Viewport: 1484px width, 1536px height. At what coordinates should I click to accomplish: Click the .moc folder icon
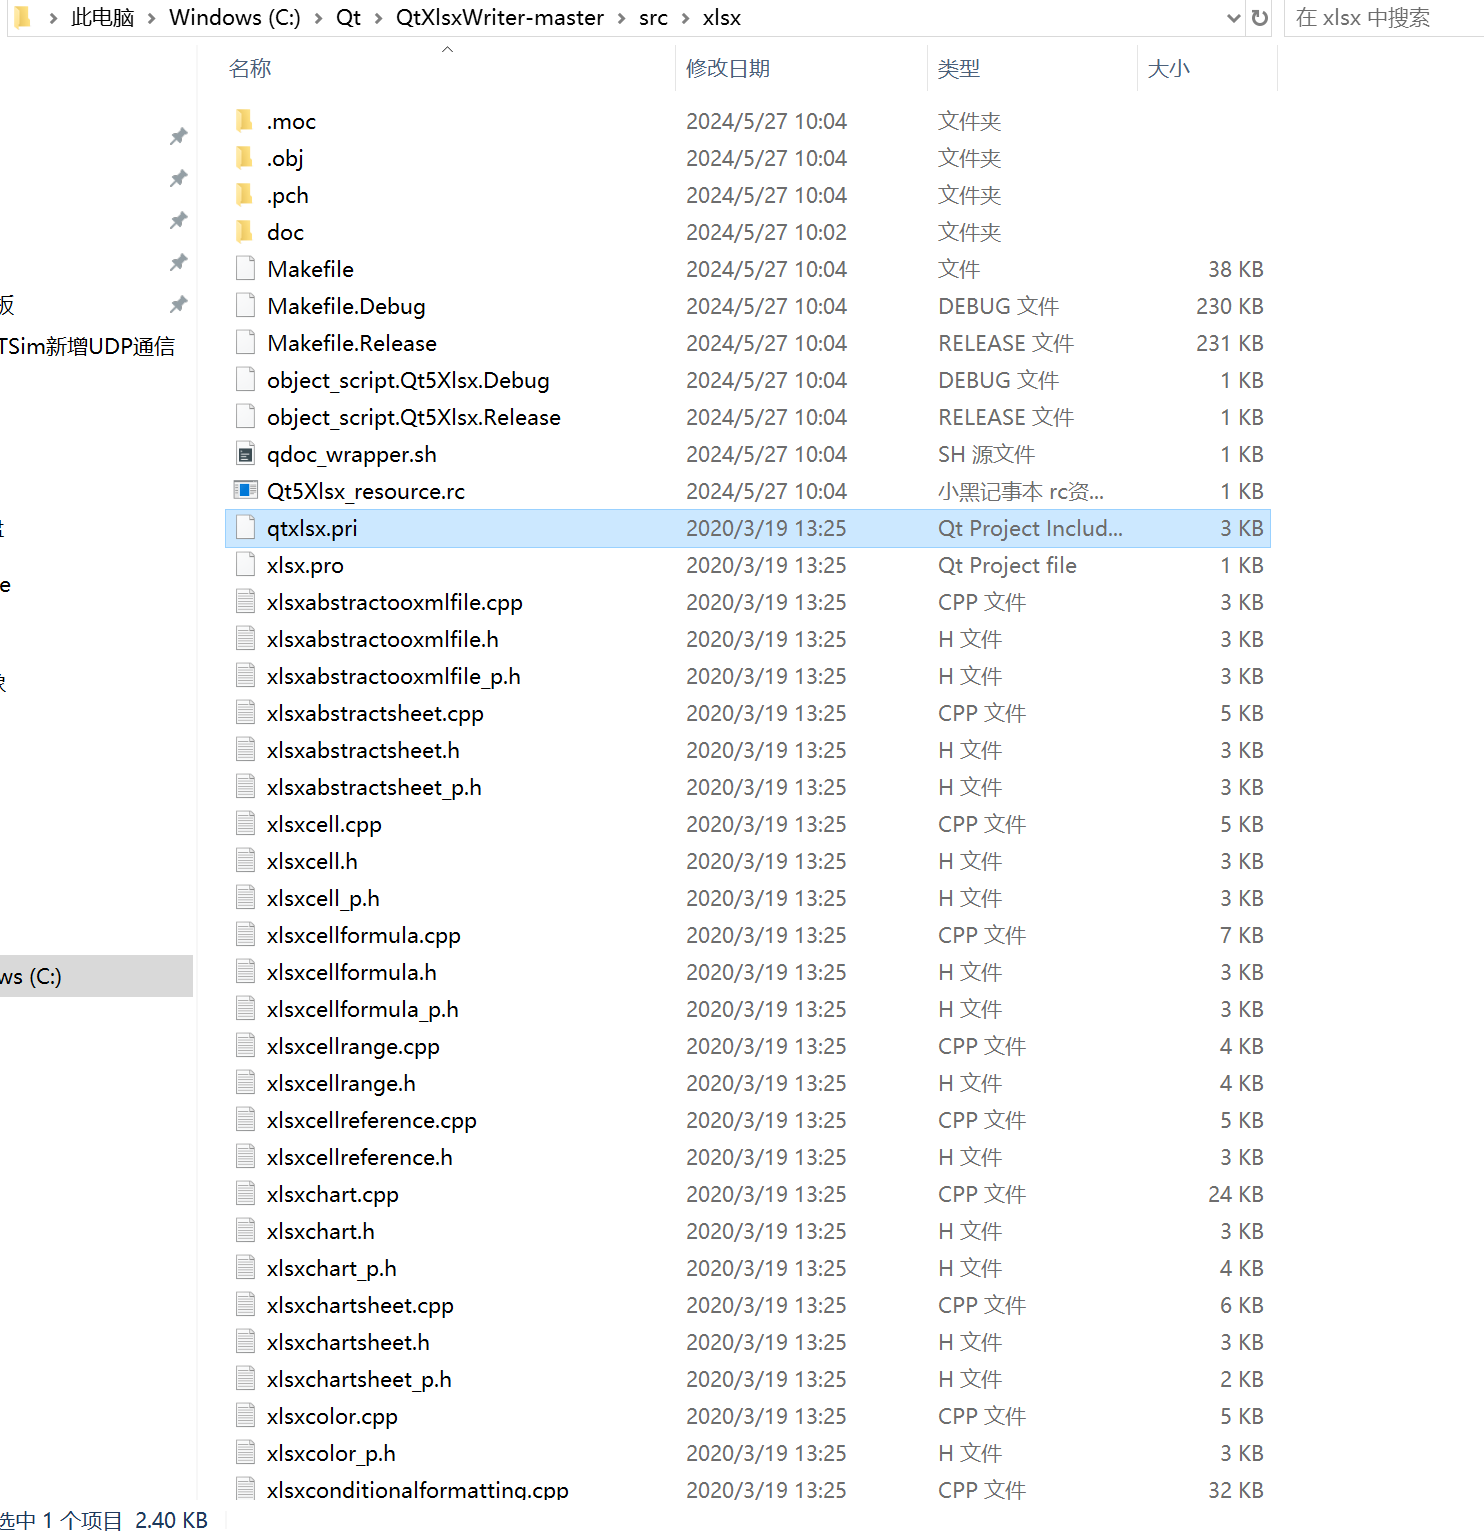click(x=245, y=121)
